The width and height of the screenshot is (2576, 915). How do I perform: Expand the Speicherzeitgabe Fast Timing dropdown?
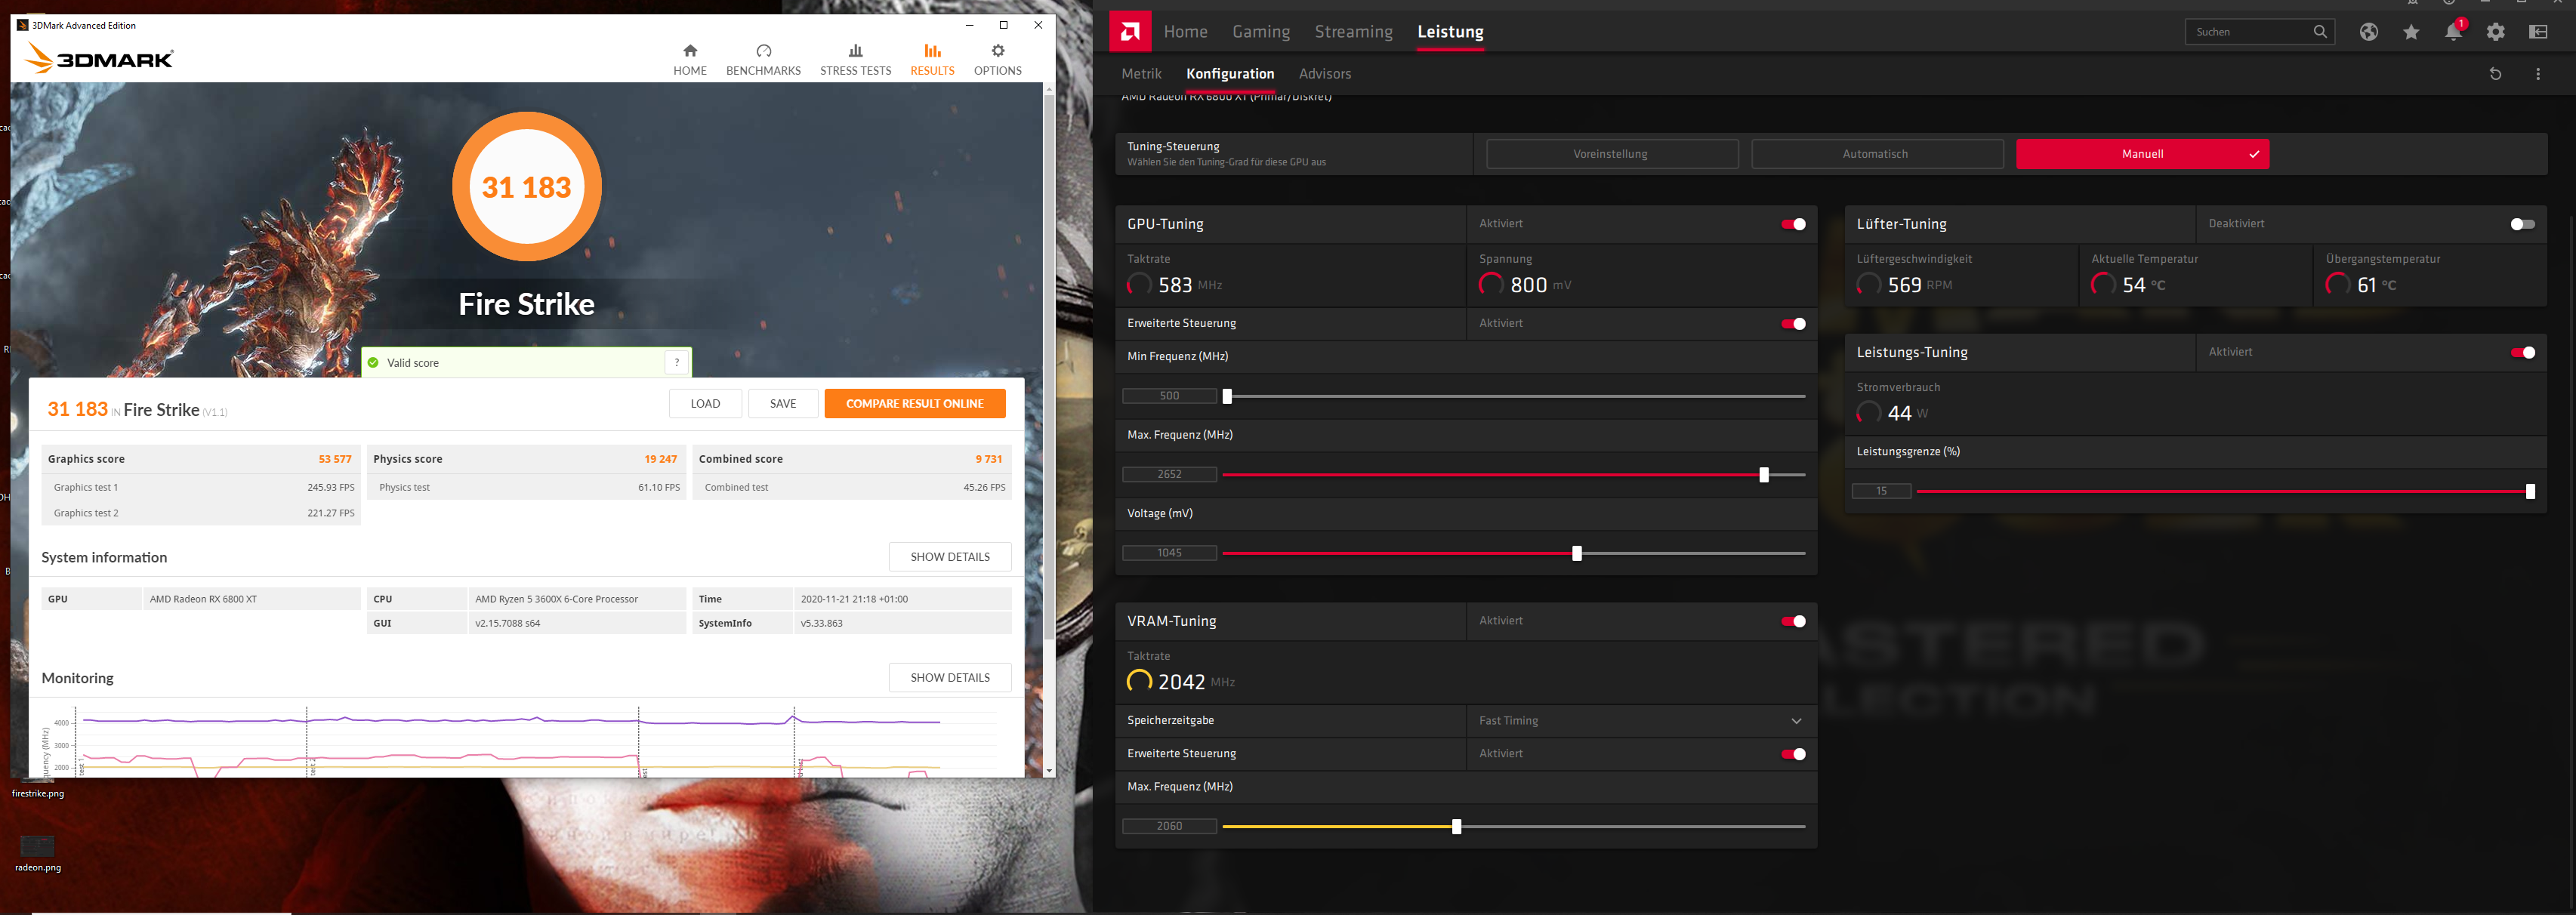click(1795, 721)
